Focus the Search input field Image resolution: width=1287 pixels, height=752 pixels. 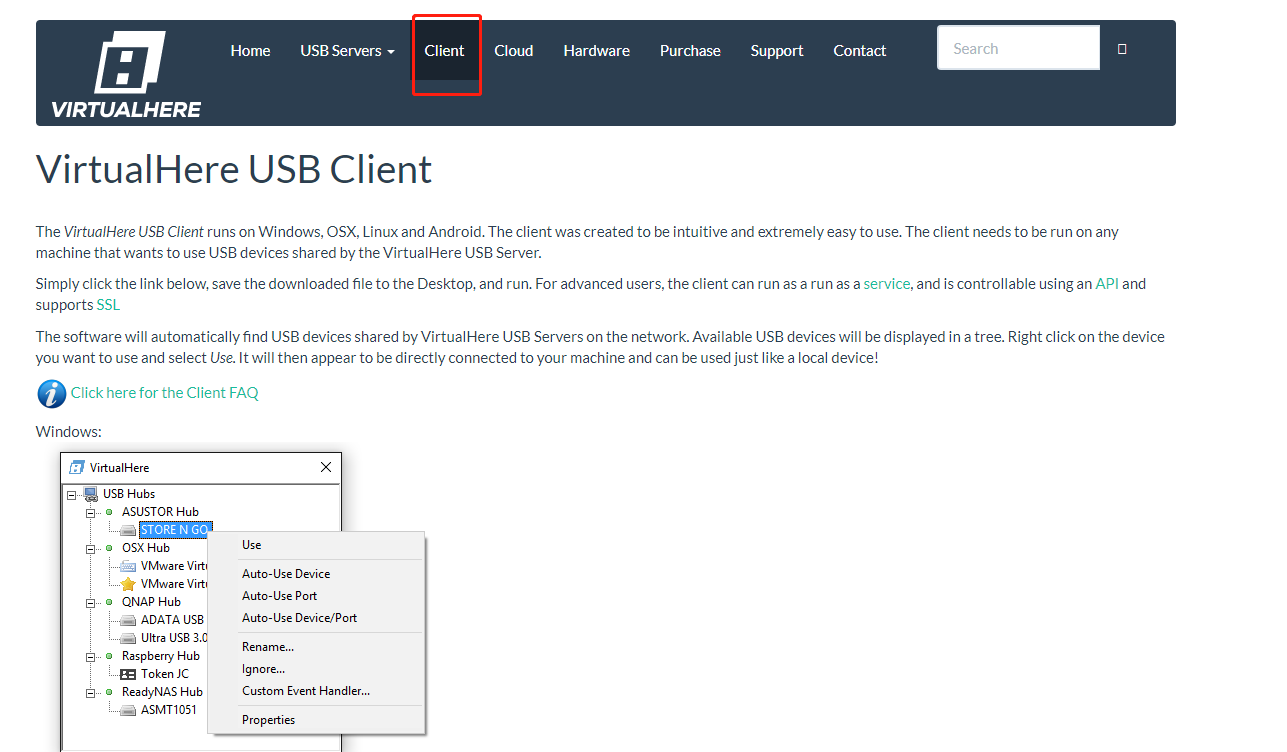pyautogui.click(x=1018, y=48)
